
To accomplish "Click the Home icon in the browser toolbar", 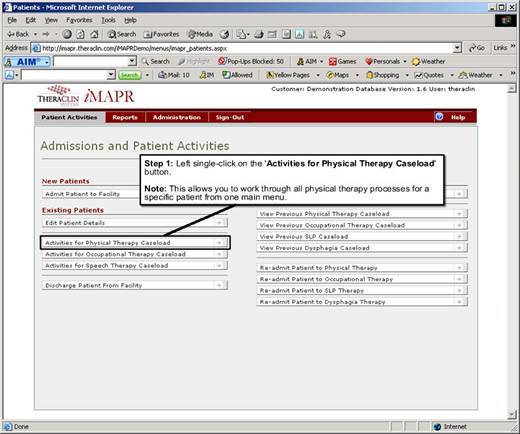I will click(x=94, y=34).
